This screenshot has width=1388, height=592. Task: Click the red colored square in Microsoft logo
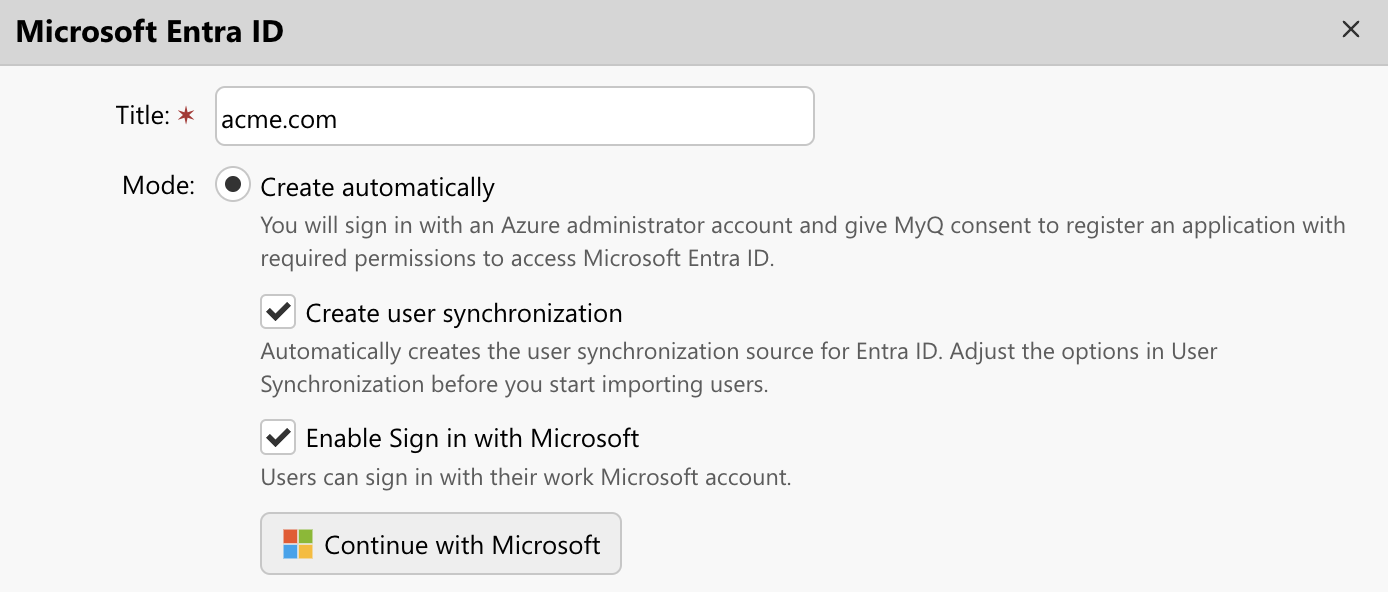click(x=290, y=537)
